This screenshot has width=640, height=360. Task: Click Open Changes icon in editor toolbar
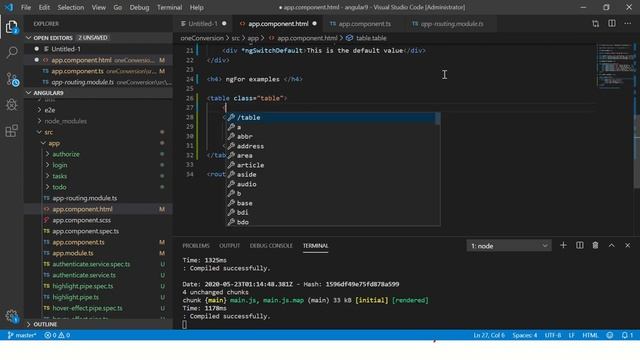coord(596,24)
